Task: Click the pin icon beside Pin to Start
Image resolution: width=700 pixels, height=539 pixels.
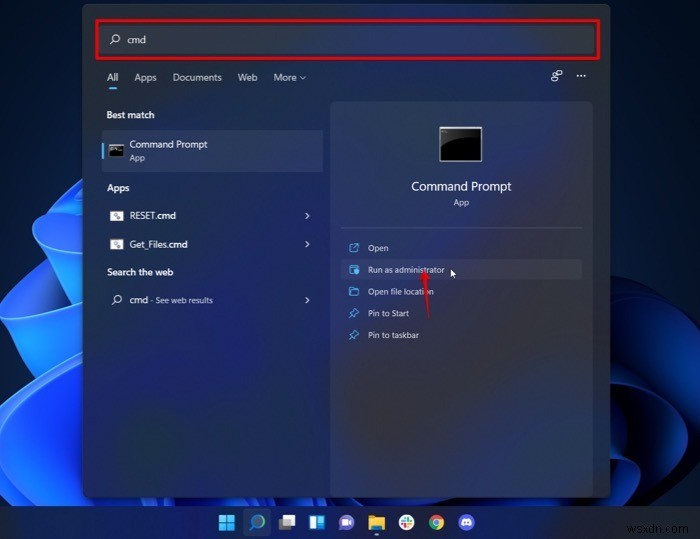Action: 354,313
